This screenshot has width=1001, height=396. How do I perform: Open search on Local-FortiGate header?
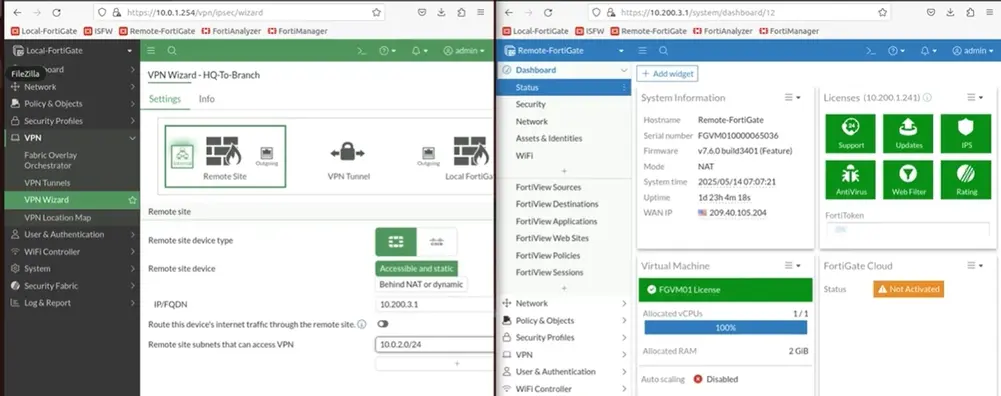point(172,50)
